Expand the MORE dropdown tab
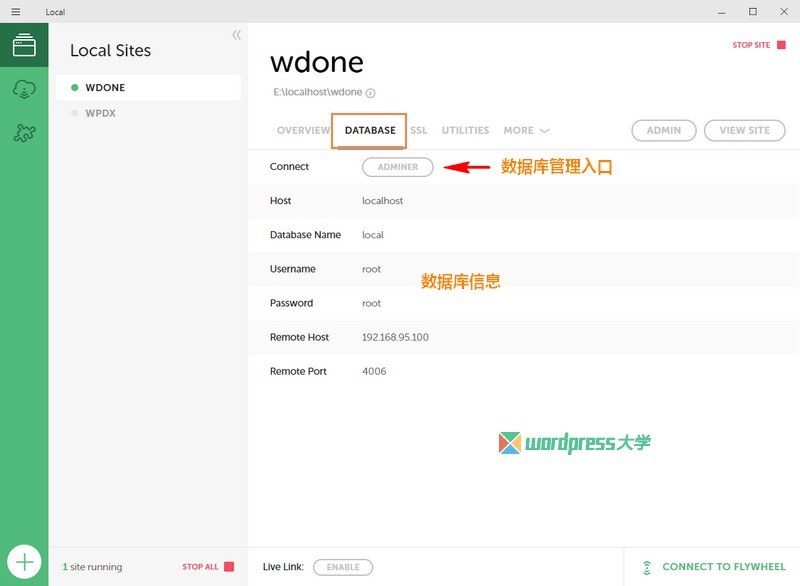Image resolution: width=800 pixels, height=586 pixels. (526, 130)
